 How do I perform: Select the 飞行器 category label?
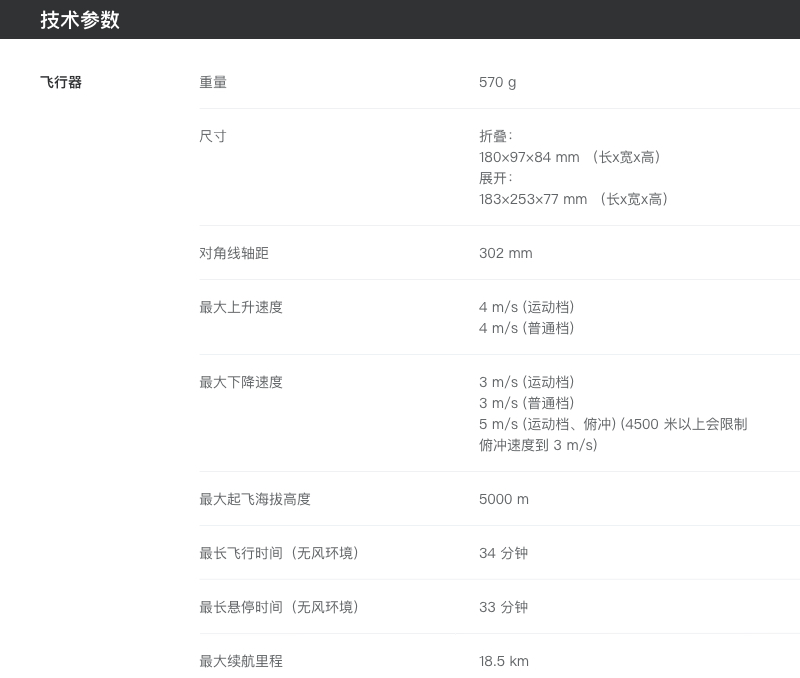(61, 82)
